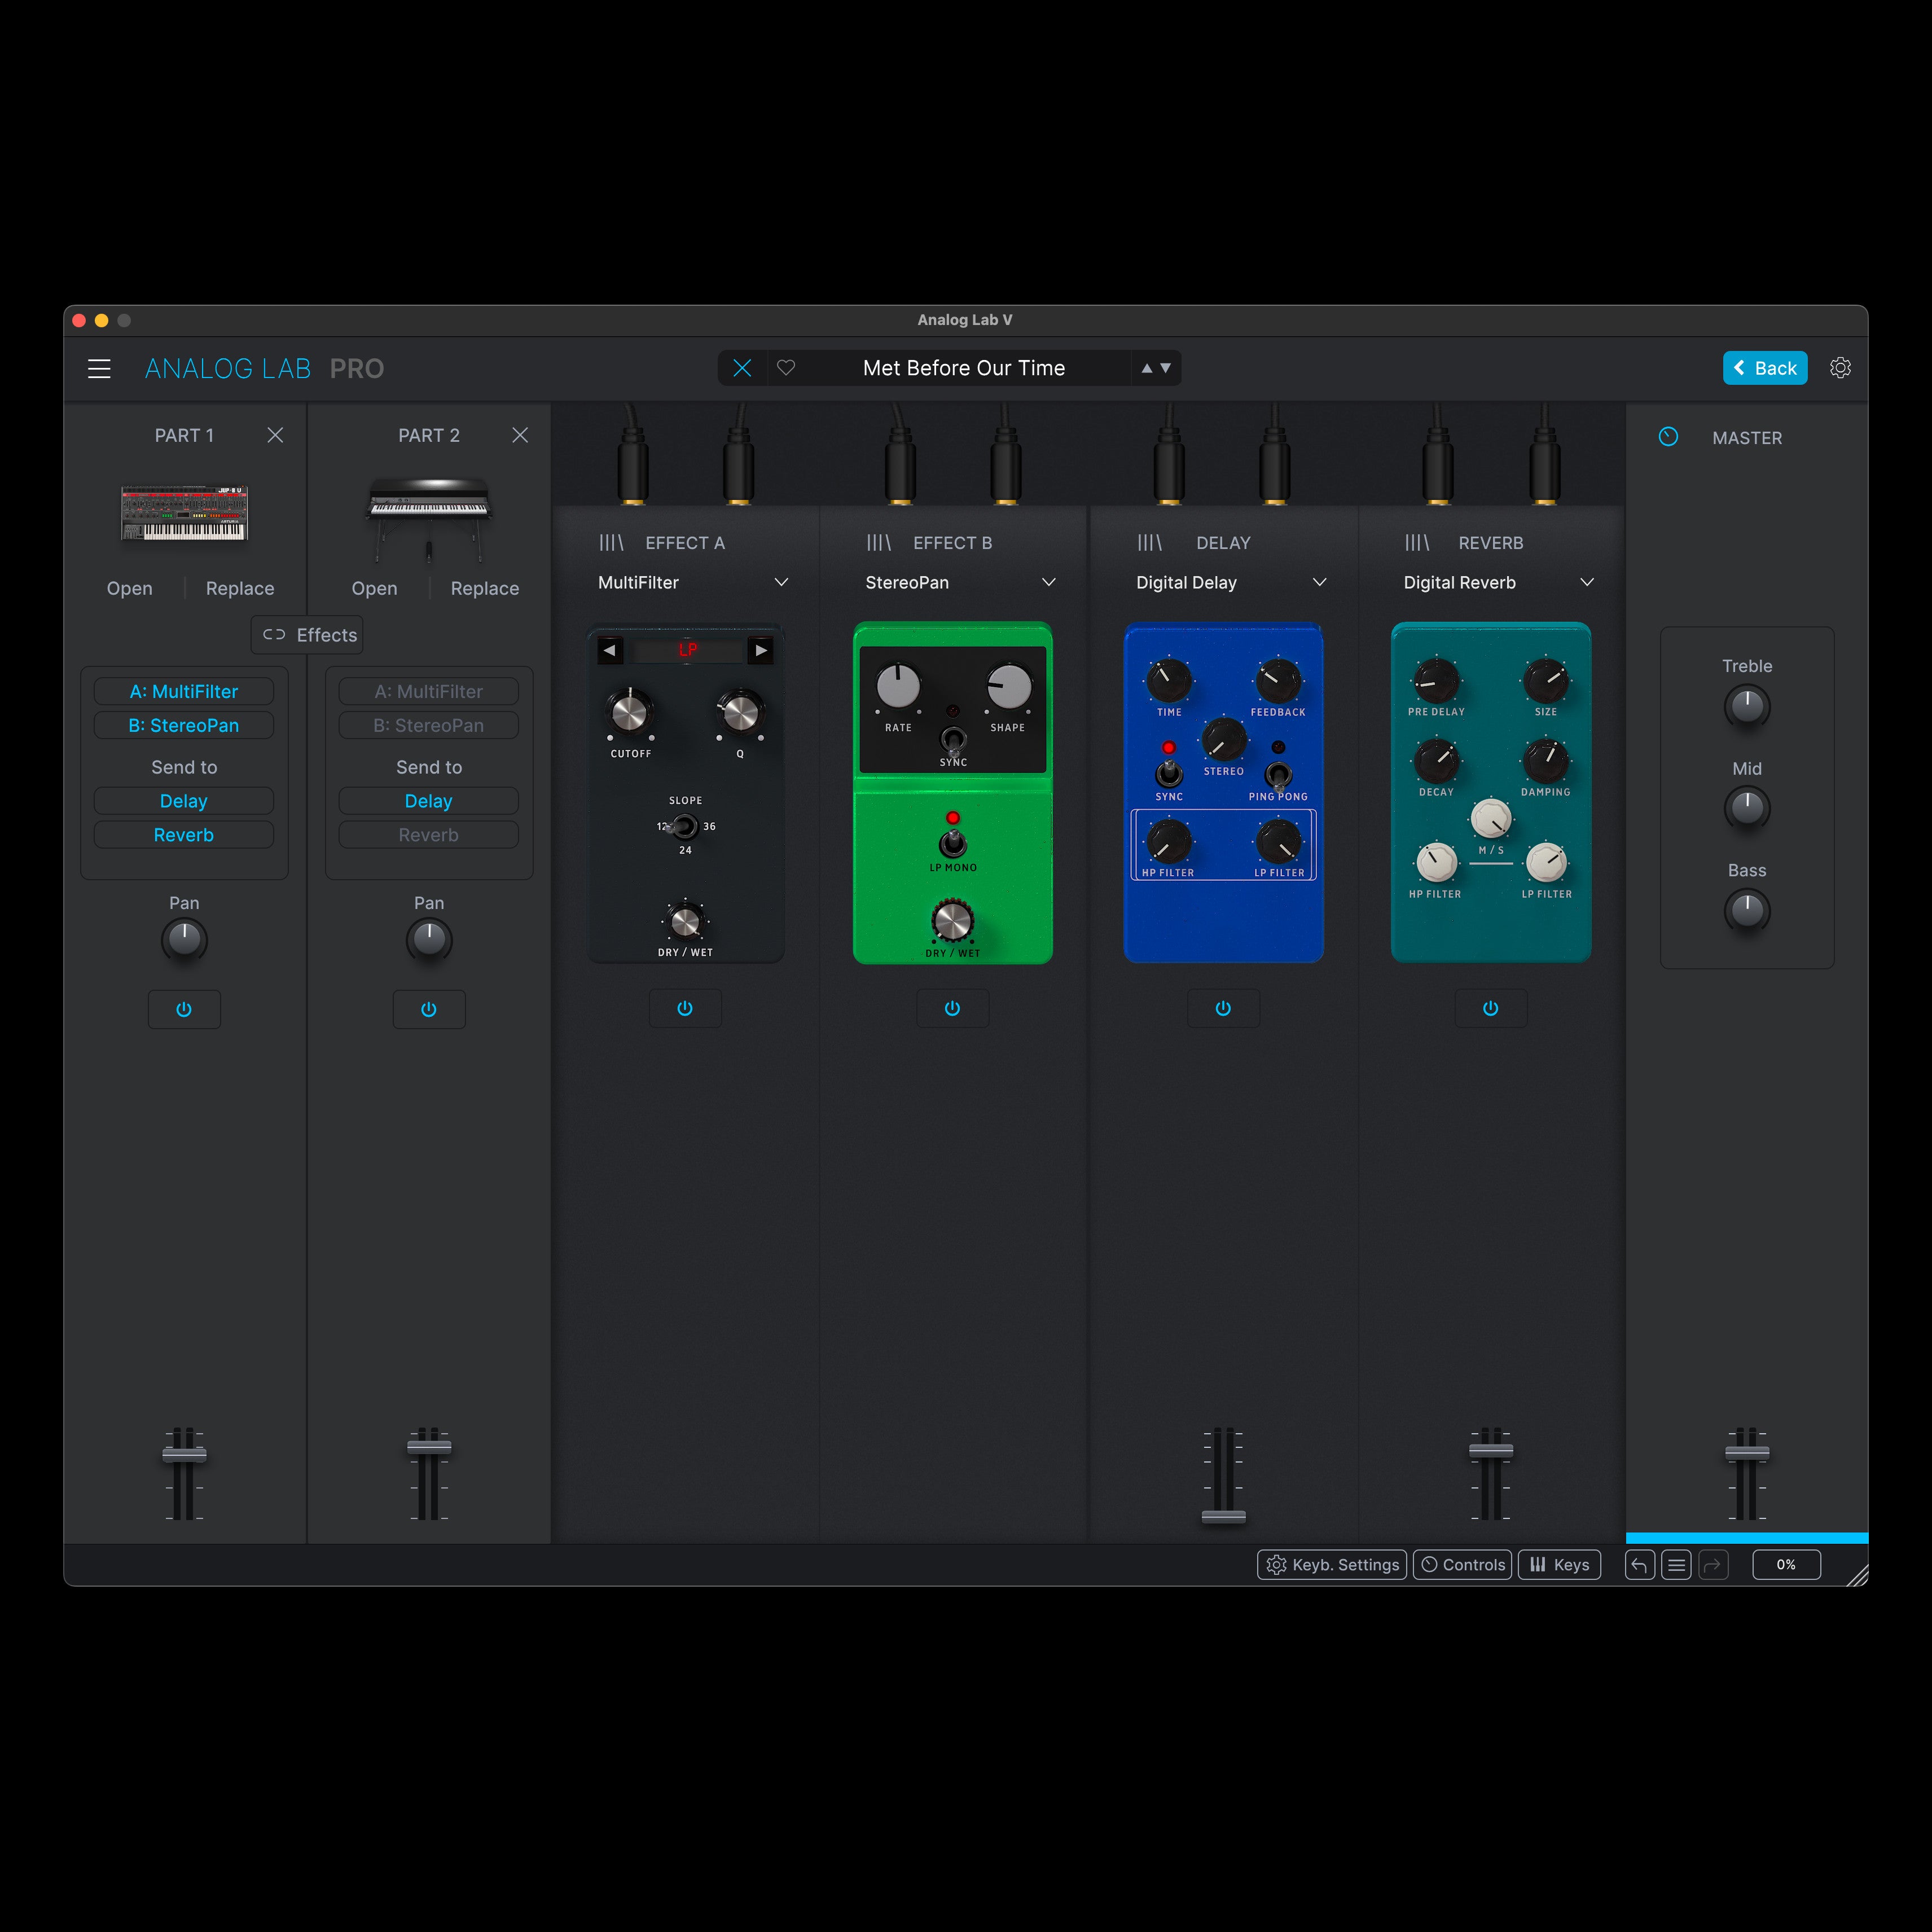Click the Master volume fader
1932x1932 pixels.
[x=1747, y=1452]
